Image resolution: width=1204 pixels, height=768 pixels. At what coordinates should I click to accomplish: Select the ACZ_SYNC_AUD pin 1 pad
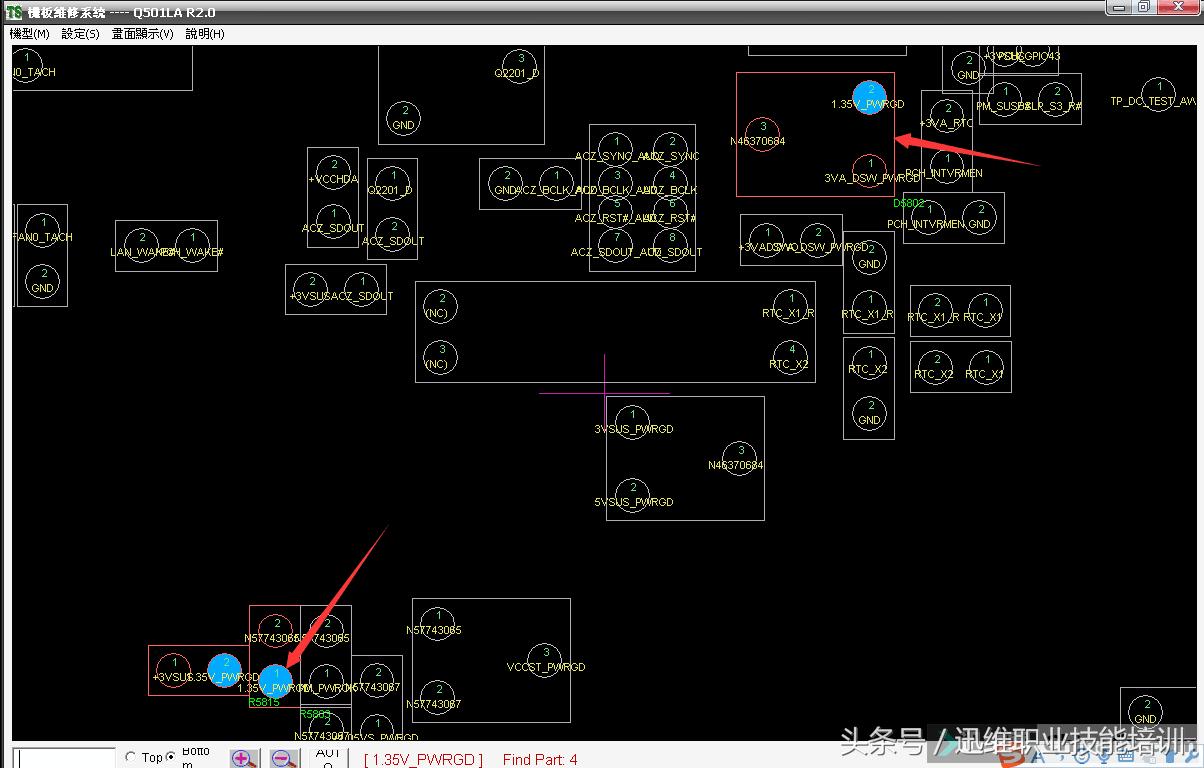coord(616,148)
